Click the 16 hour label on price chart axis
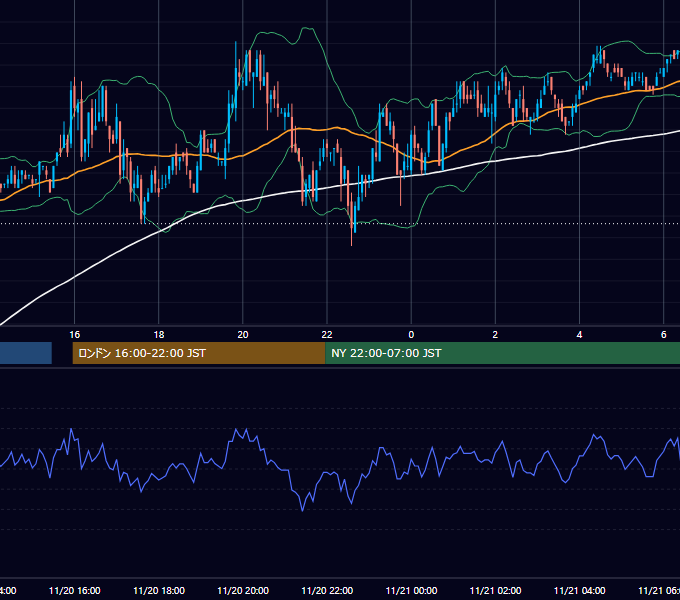Viewport: 680px width, 600px height. 75,335
